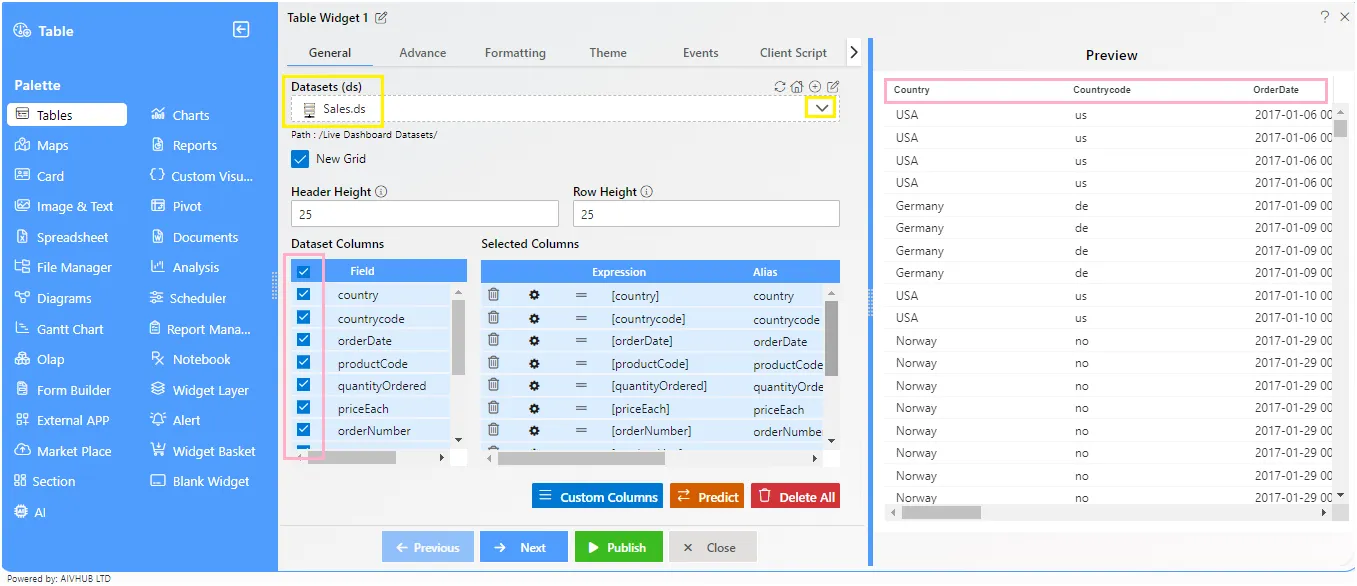
Task: Open settings gear for [countrycode] column
Action: click(x=534, y=319)
